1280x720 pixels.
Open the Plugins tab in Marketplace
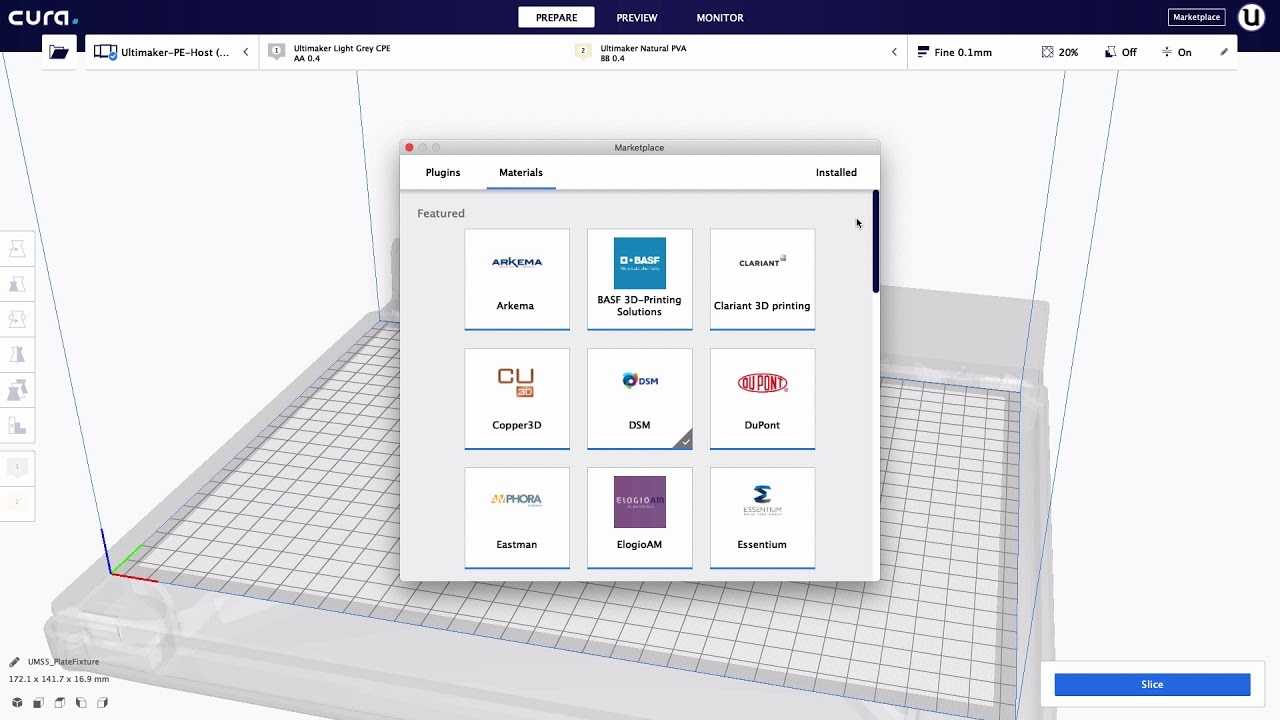tap(443, 172)
